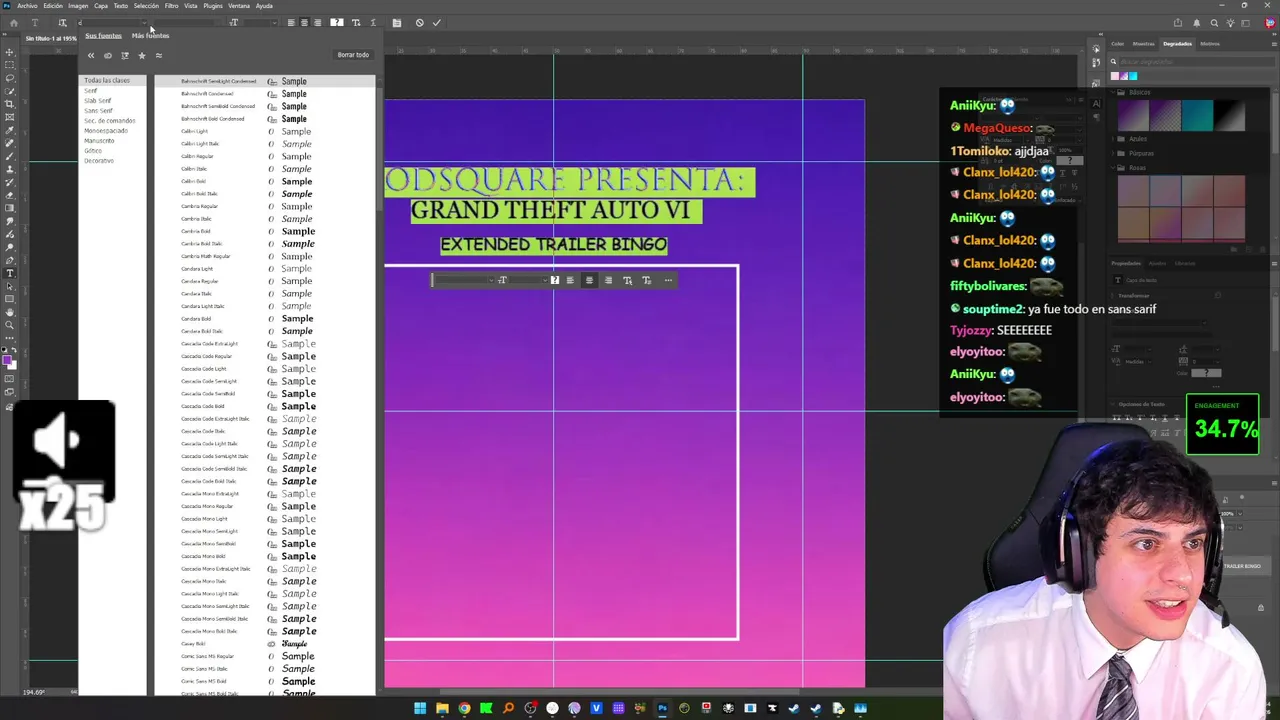The height and width of the screenshot is (720, 1280).
Task: Cancel the current text edit
Action: tap(419, 23)
